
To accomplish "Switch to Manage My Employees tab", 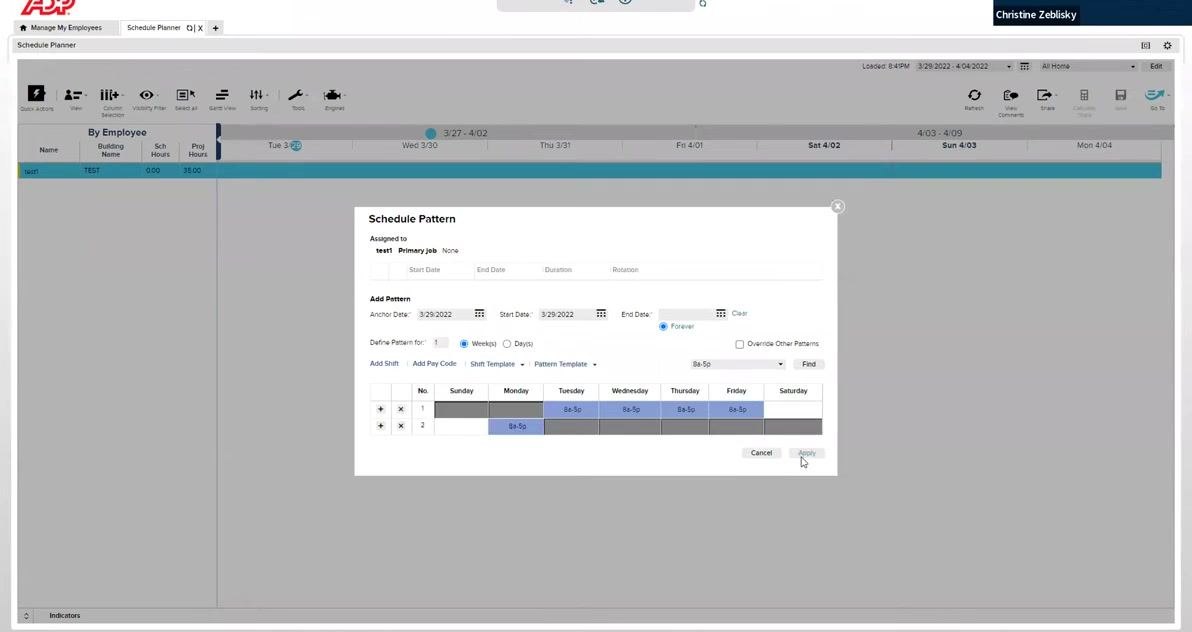I will (x=66, y=27).
